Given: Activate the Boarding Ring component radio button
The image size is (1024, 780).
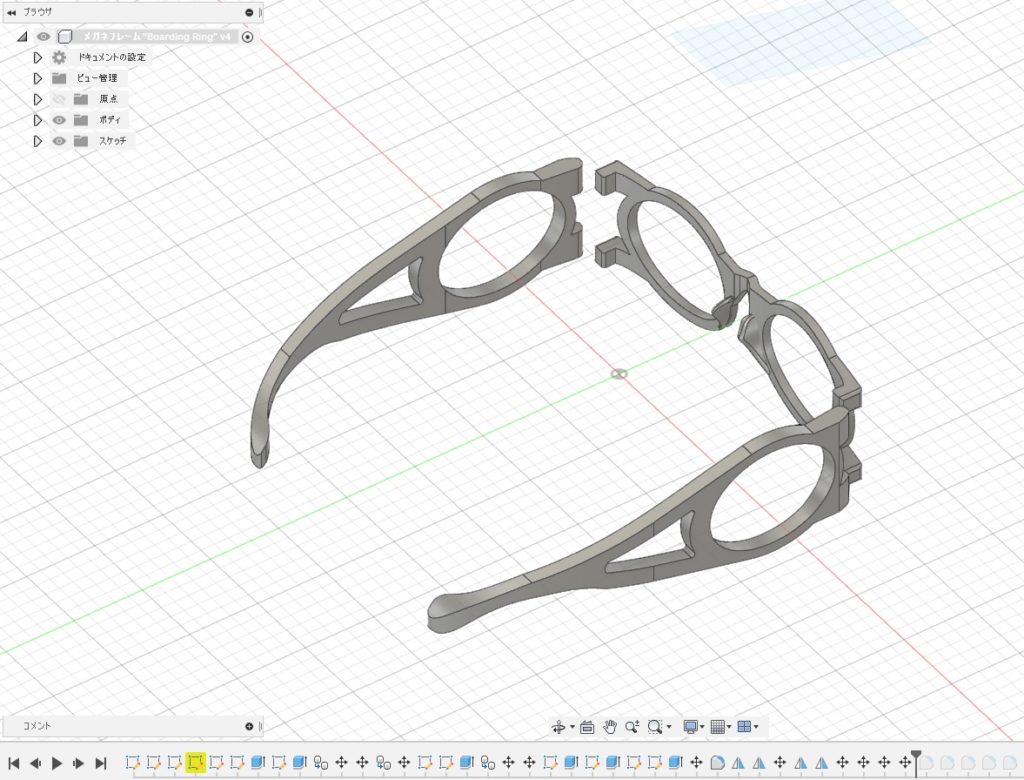Looking at the screenshot, I should [248, 37].
